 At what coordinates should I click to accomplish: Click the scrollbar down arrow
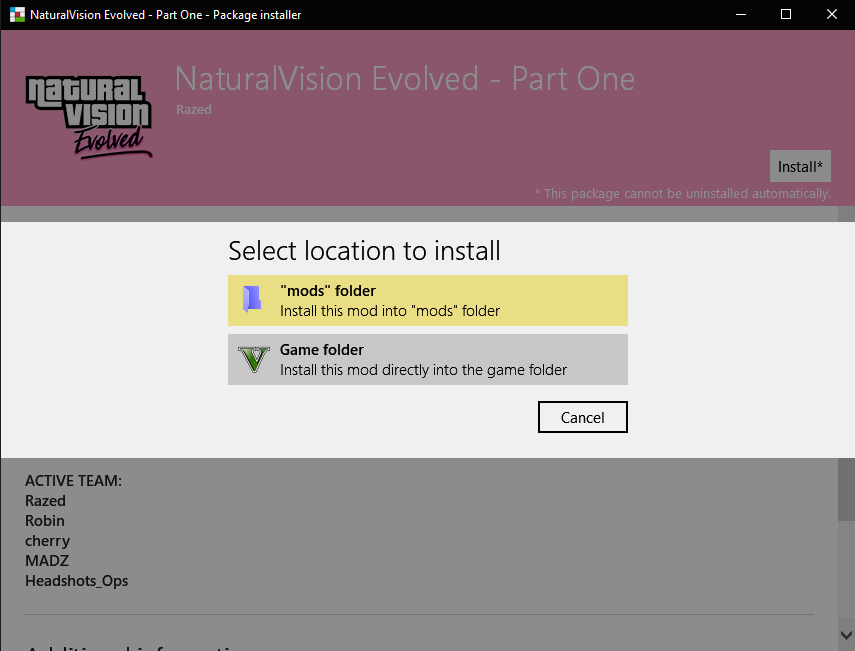click(846, 634)
